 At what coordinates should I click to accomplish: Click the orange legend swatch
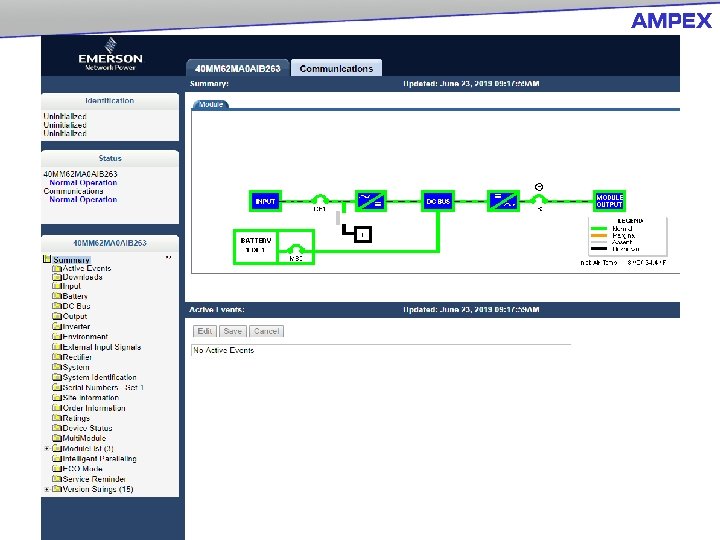pos(599,235)
